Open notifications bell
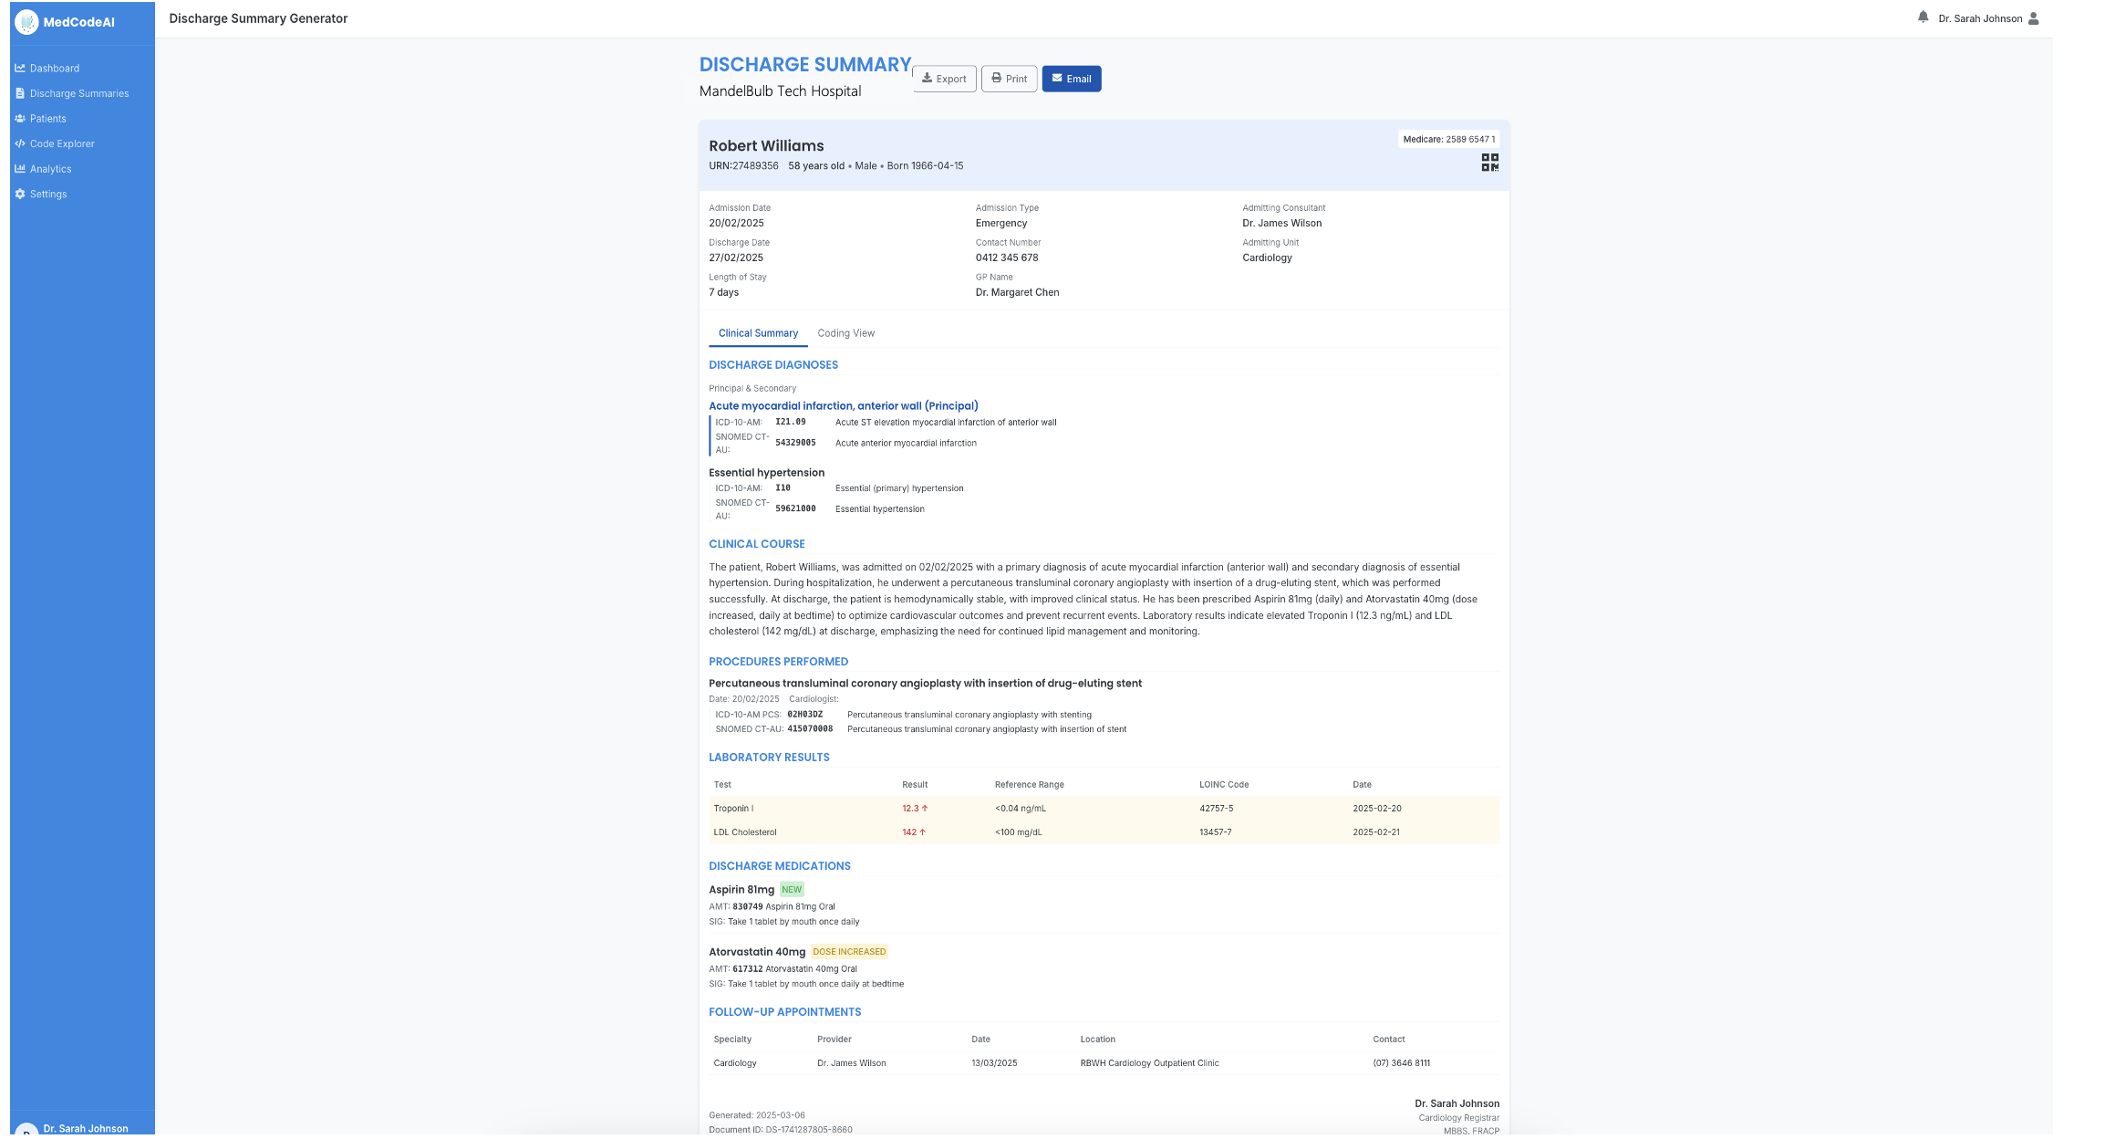Viewport: 2106px width, 1140px height. 1923,17
